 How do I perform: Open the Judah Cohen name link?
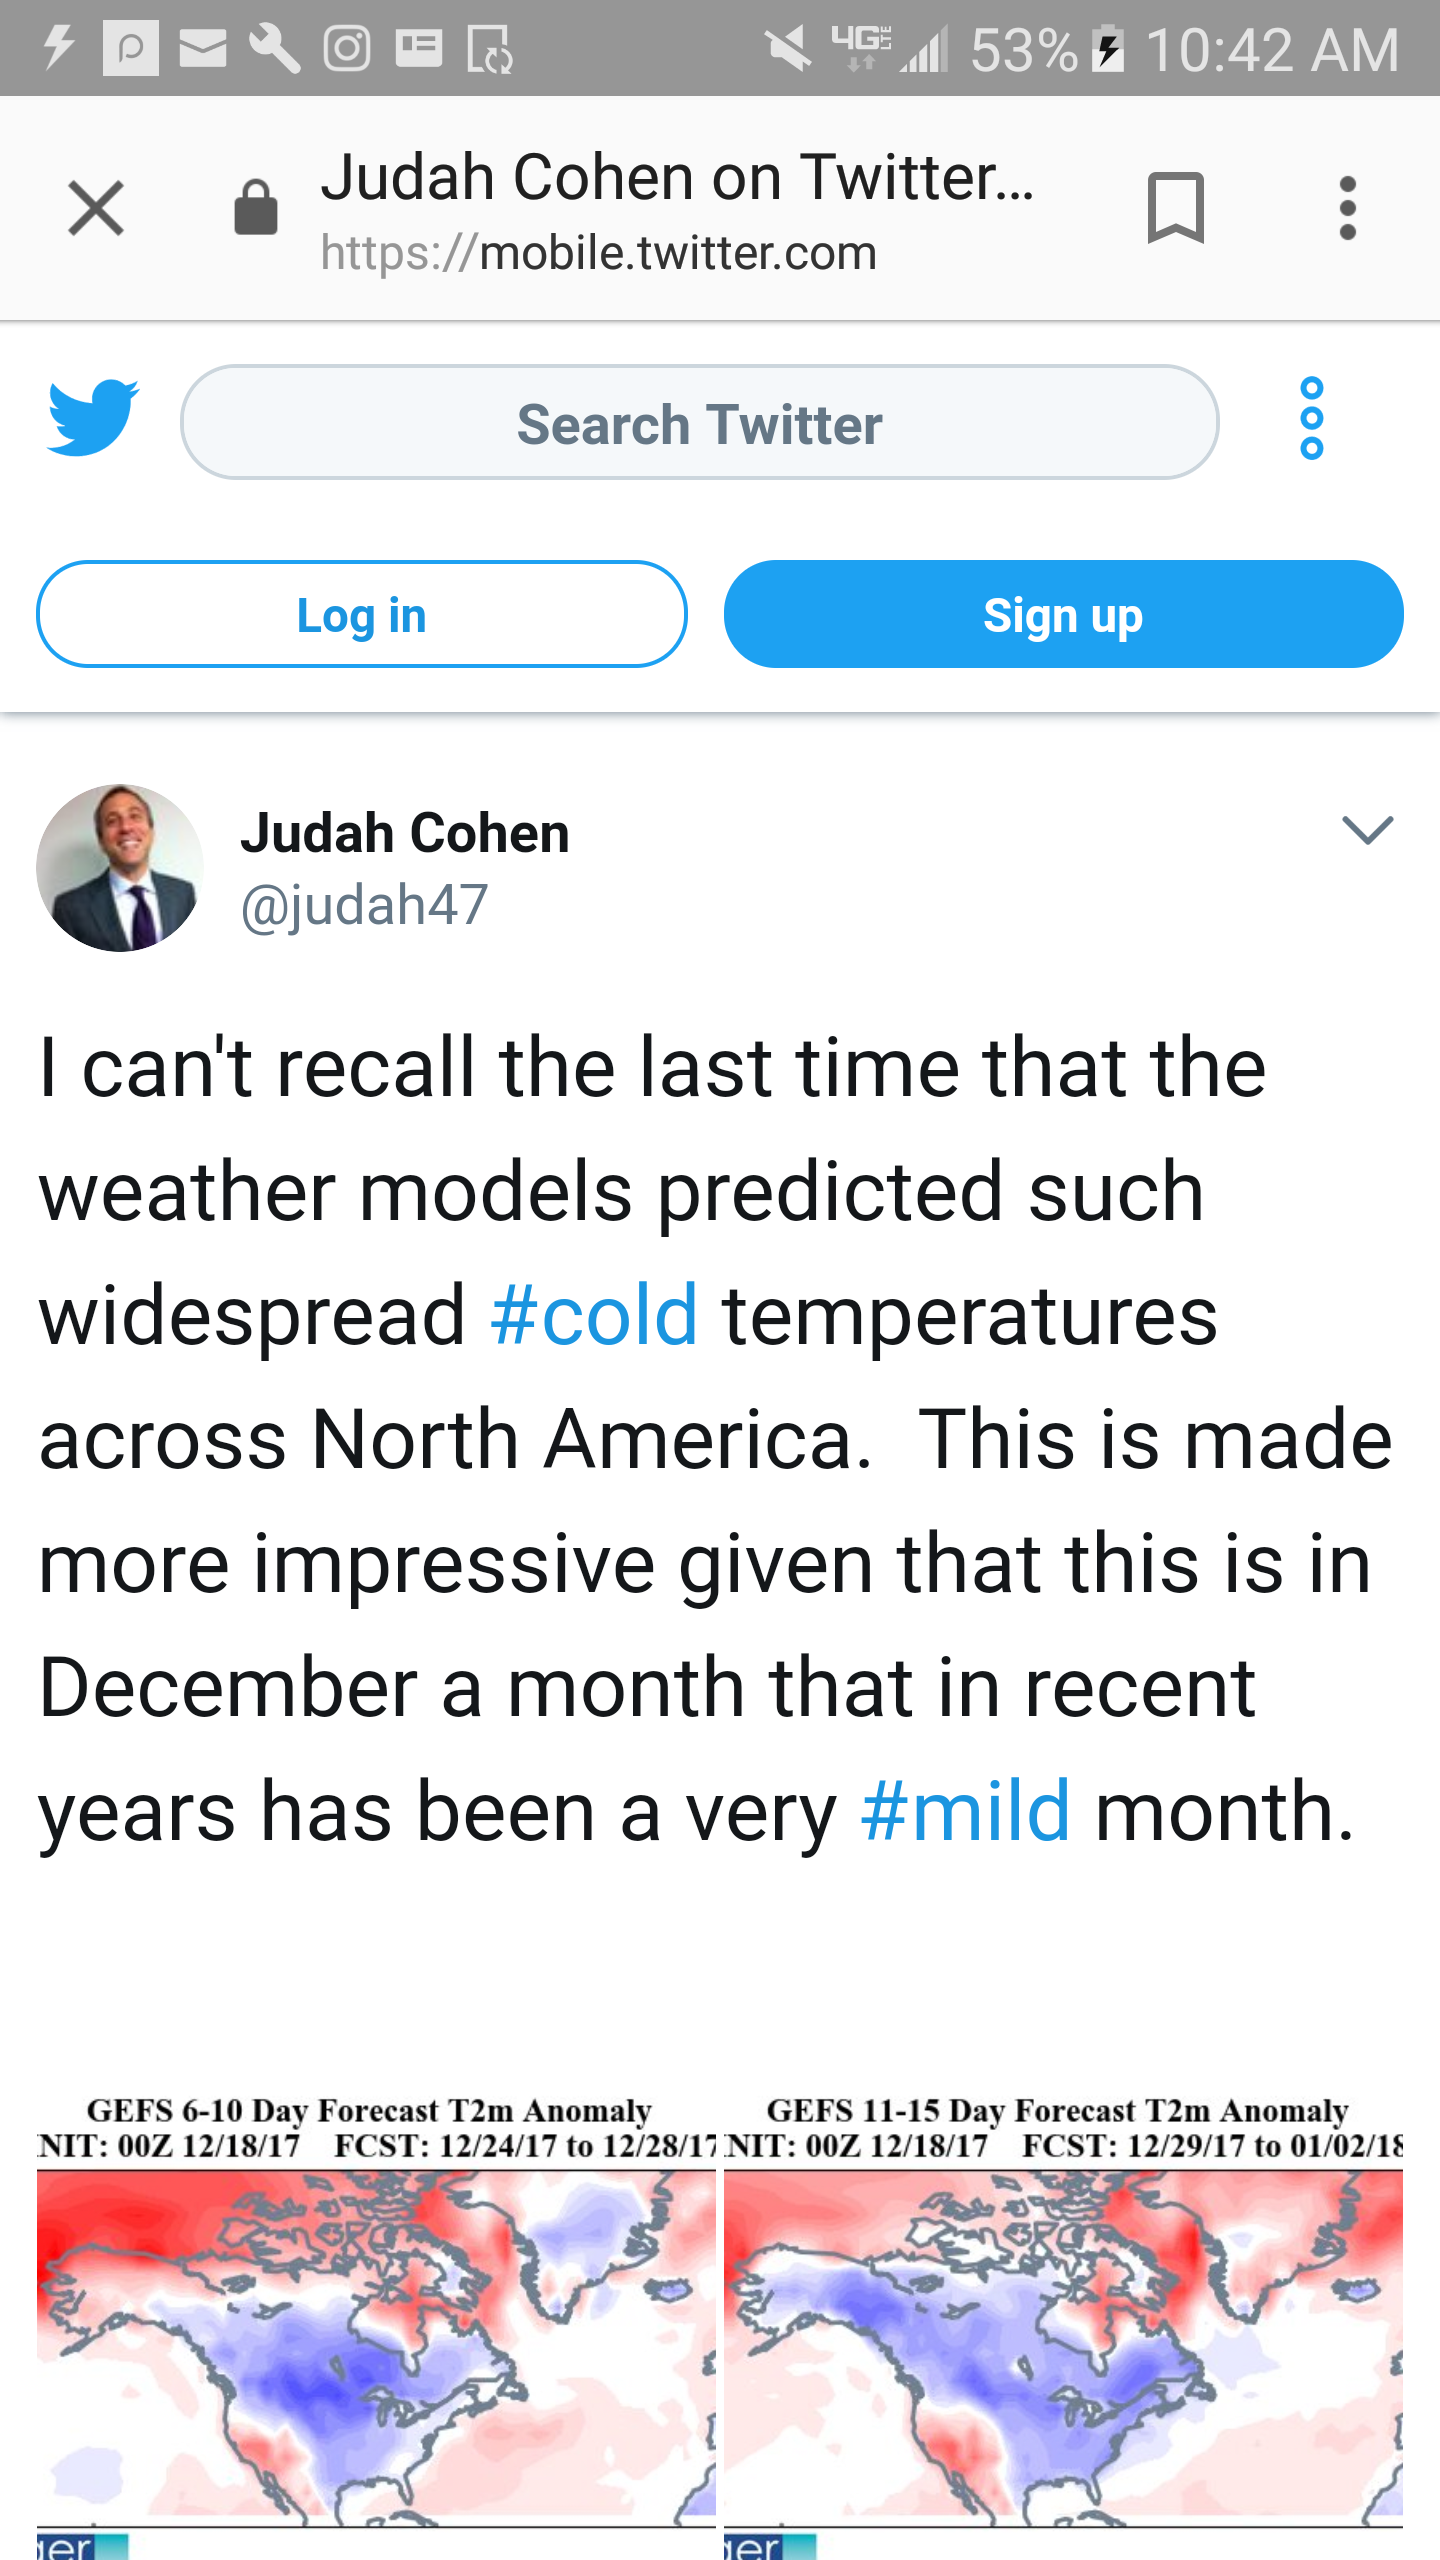click(x=405, y=833)
